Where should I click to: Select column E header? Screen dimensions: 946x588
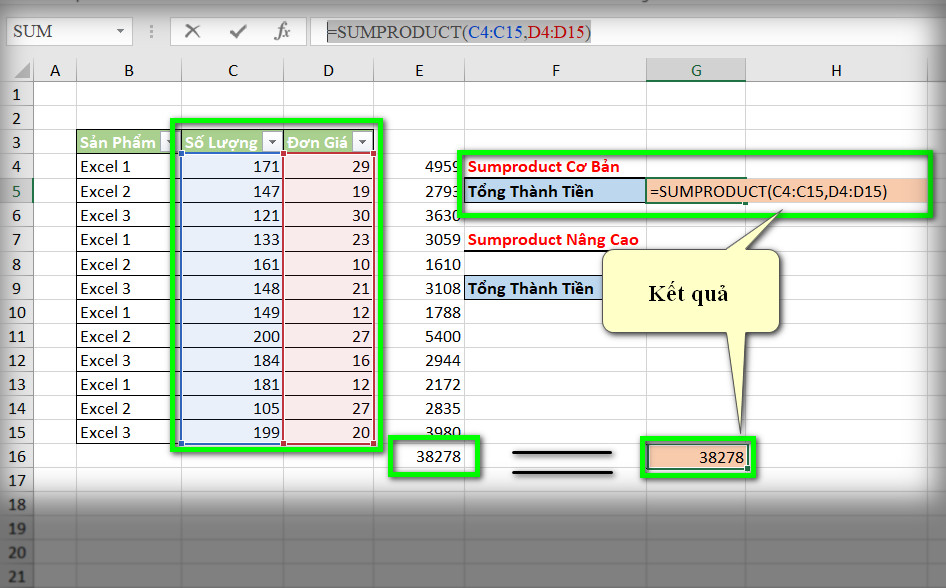click(419, 71)
